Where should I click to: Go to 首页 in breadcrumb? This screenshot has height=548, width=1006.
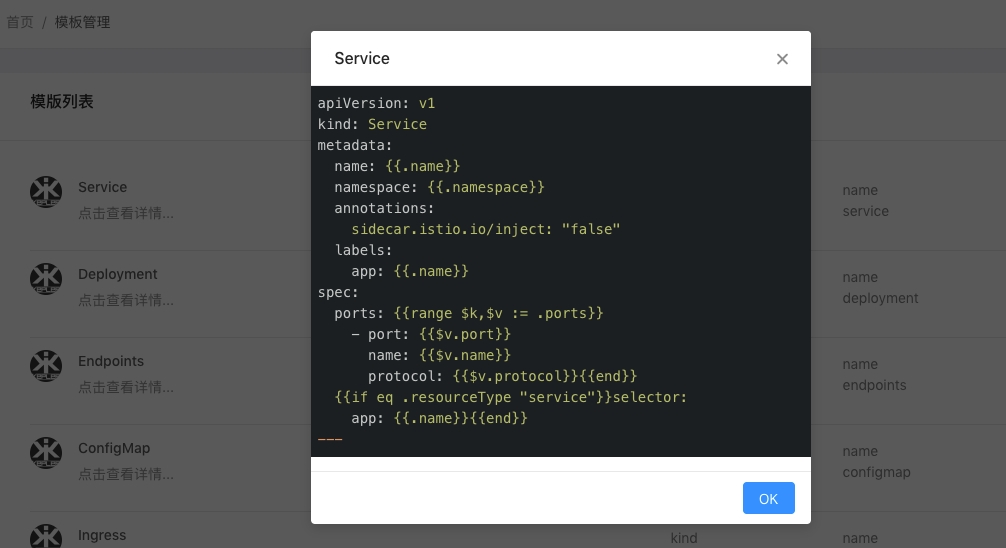click(x=20, y=22)
